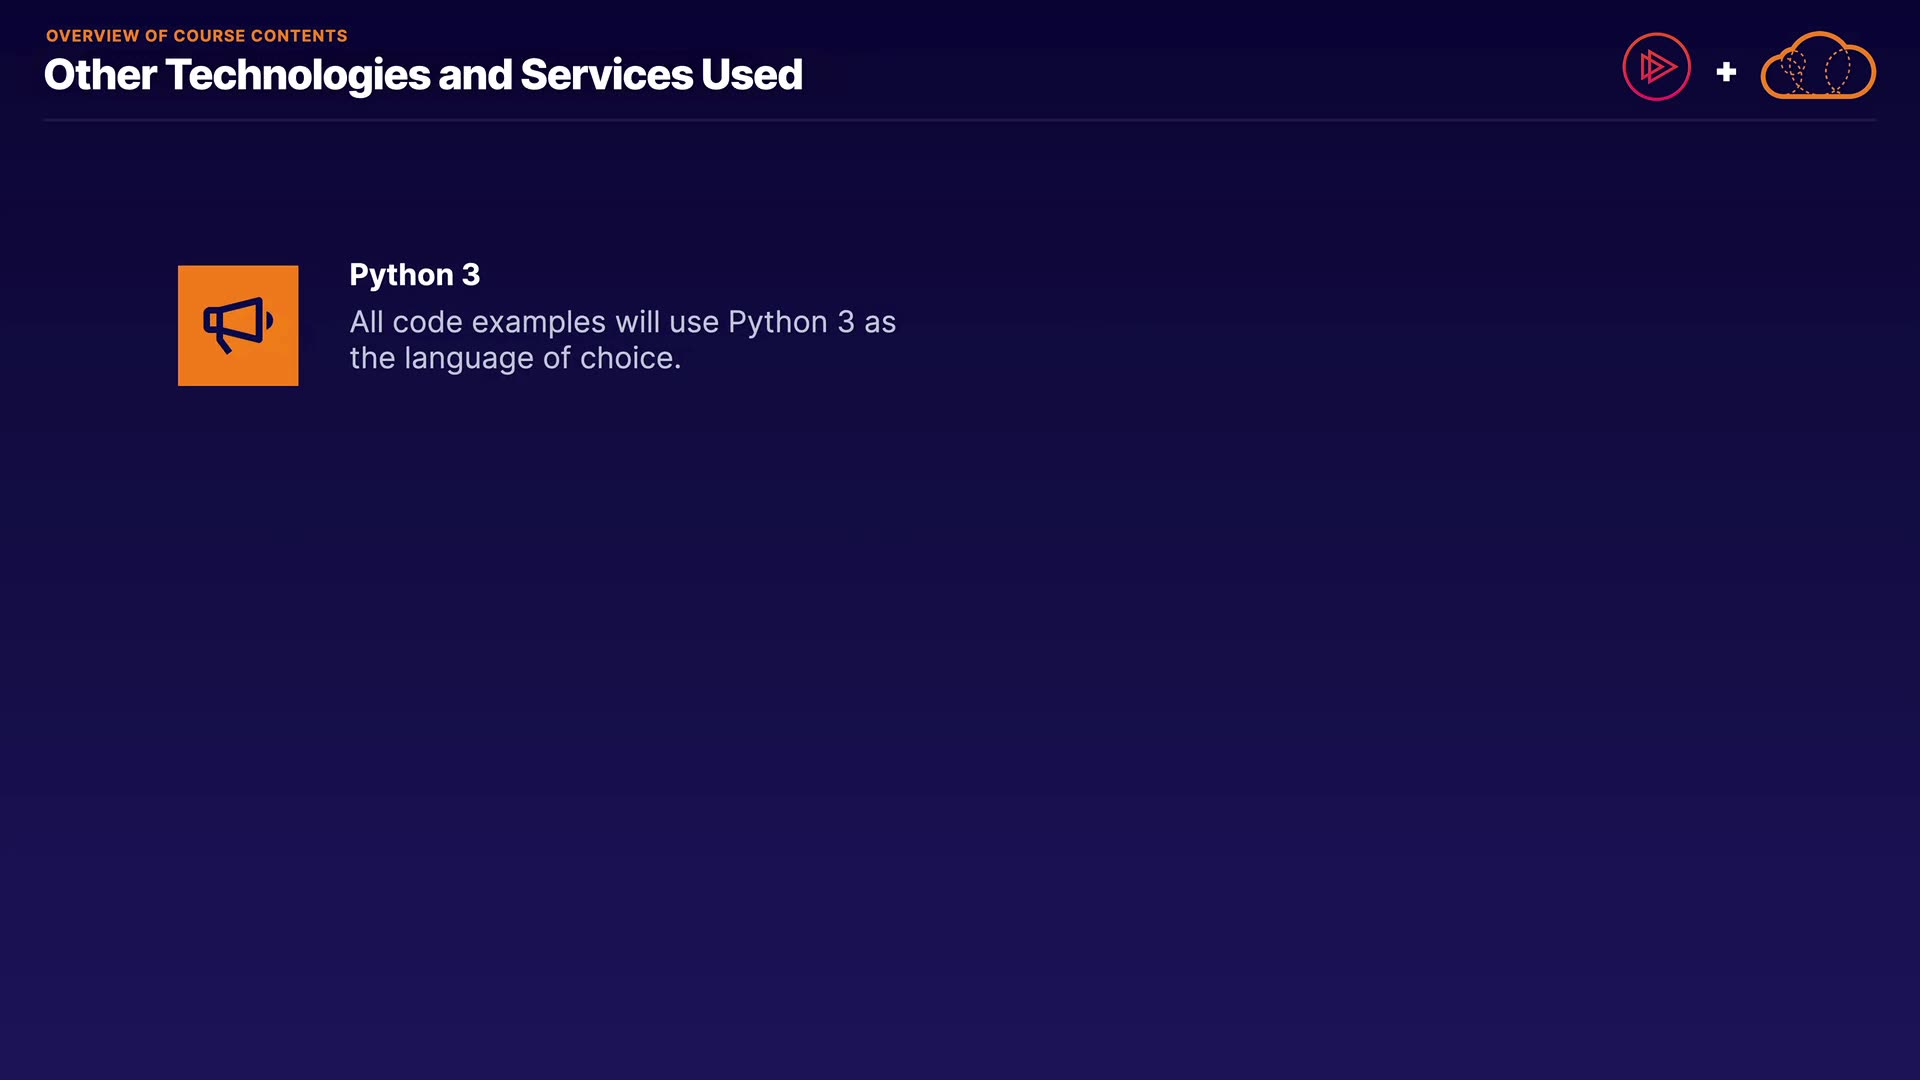
Task: Click the word "Technologies" in the title
Action: point(297,75)
